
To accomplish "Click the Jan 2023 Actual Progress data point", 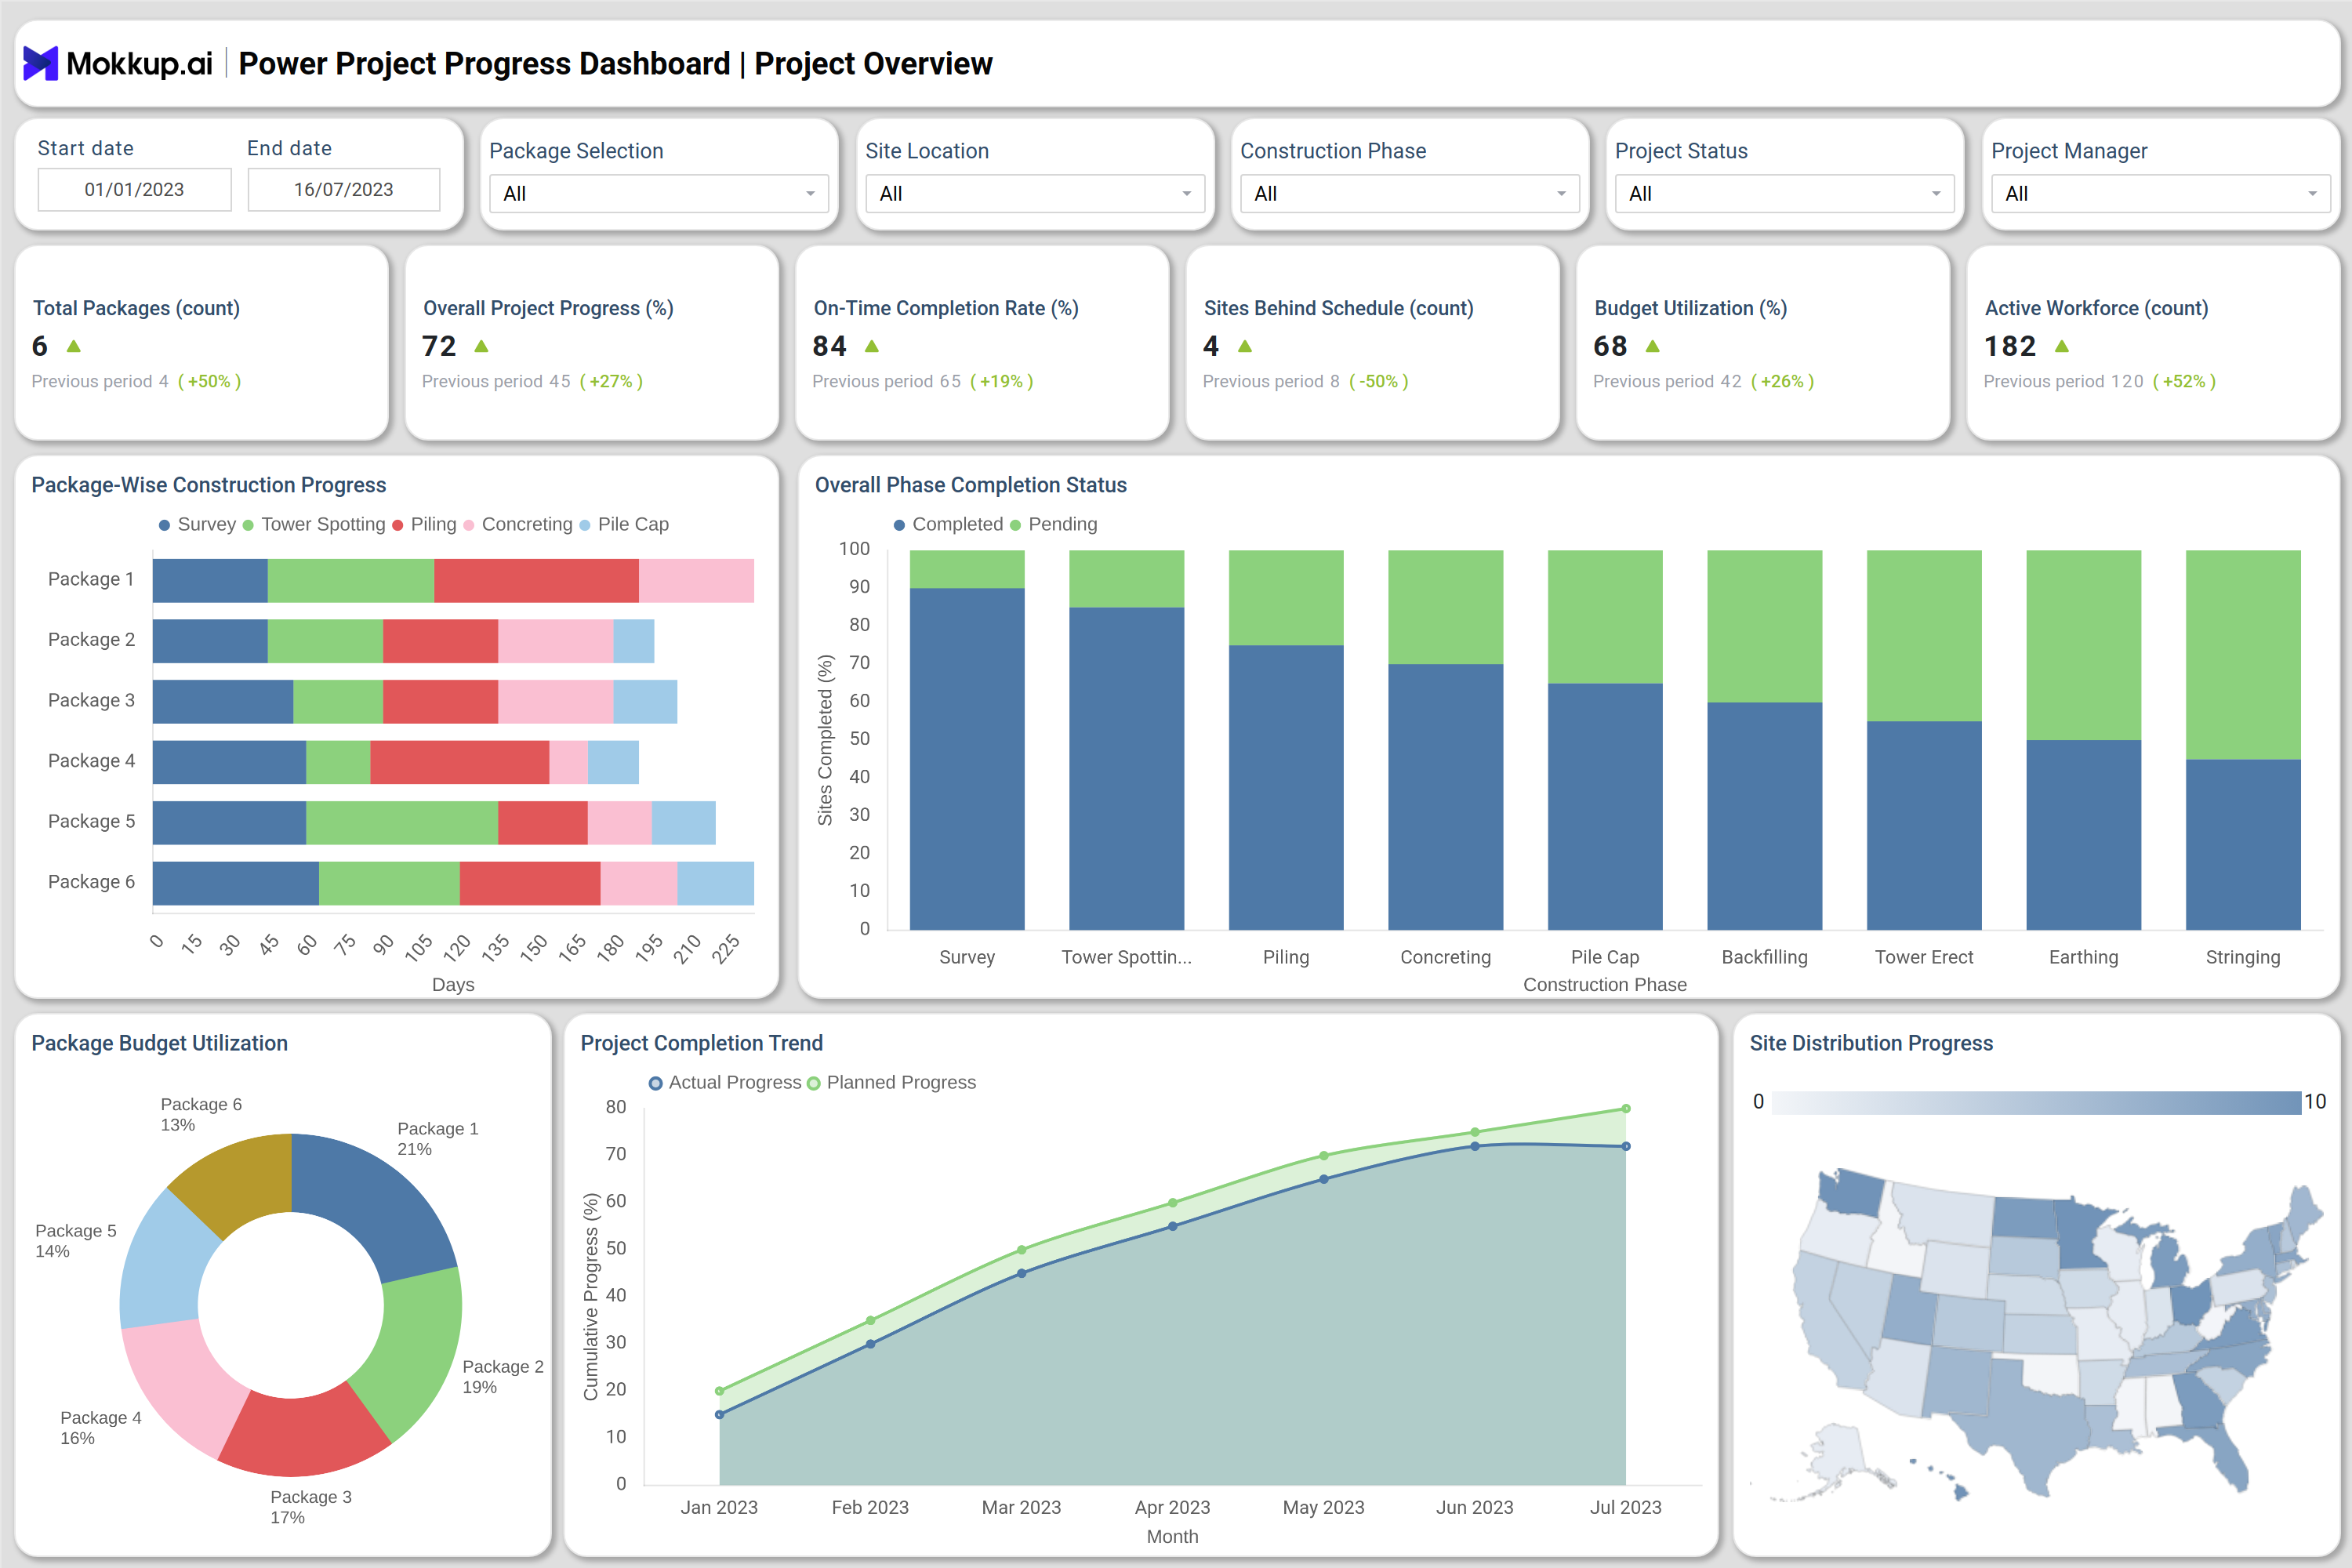I will [719, 1414].
